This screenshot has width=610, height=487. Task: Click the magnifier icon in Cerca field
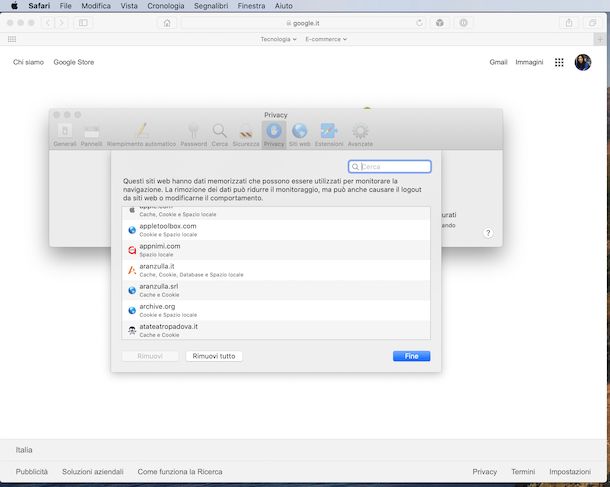click(x=355, y=166)
